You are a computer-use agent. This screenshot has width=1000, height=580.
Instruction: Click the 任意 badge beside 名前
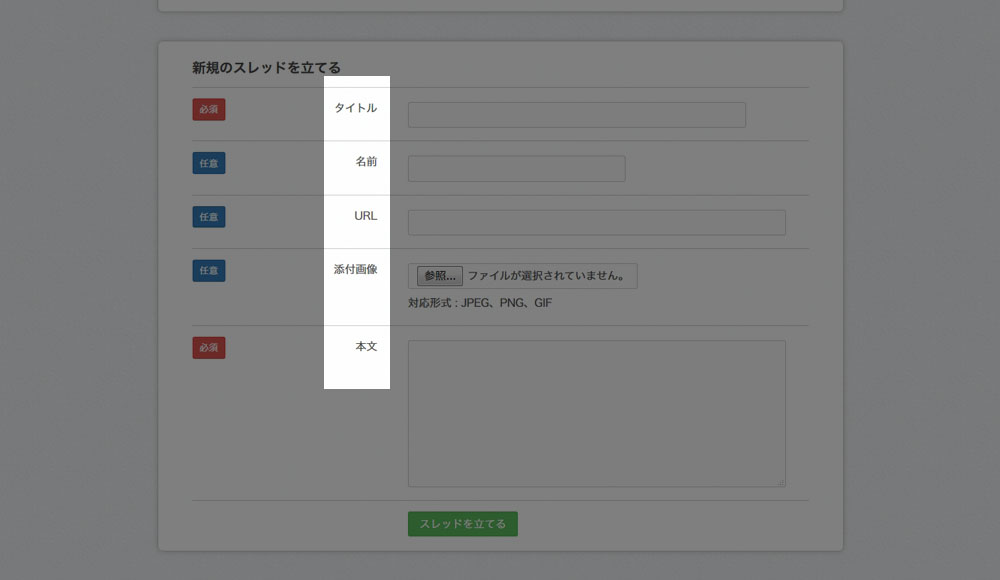coord(209,163)
